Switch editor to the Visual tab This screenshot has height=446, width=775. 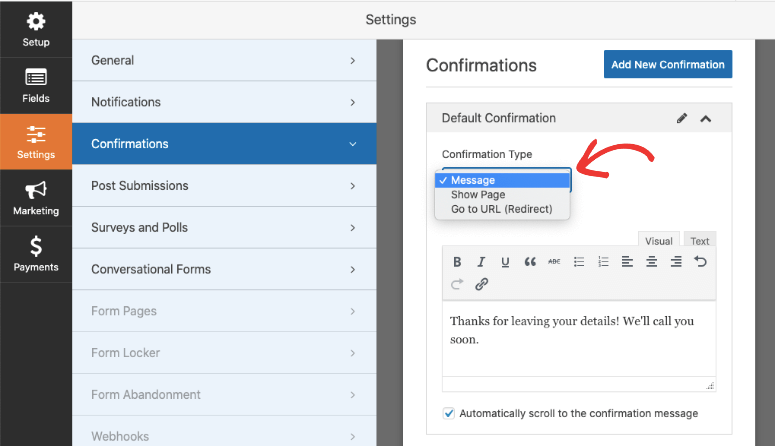(x=658, y=240)
